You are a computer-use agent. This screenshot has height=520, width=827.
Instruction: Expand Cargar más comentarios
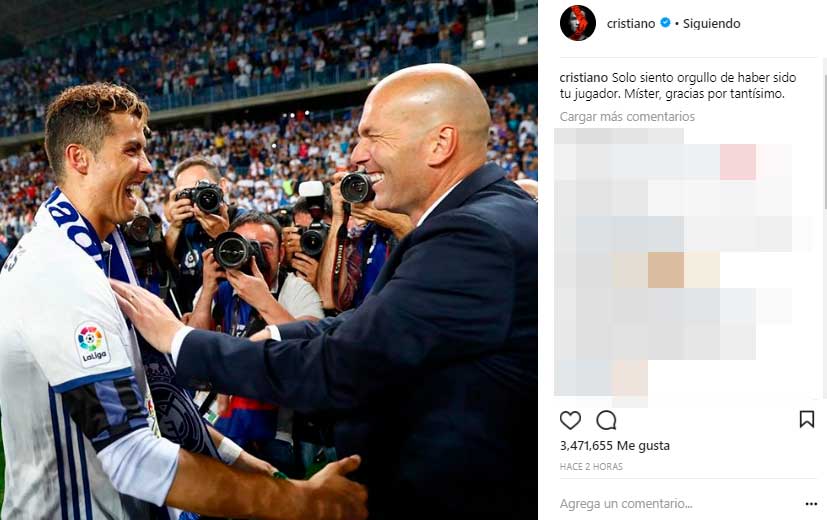[627, 117]
